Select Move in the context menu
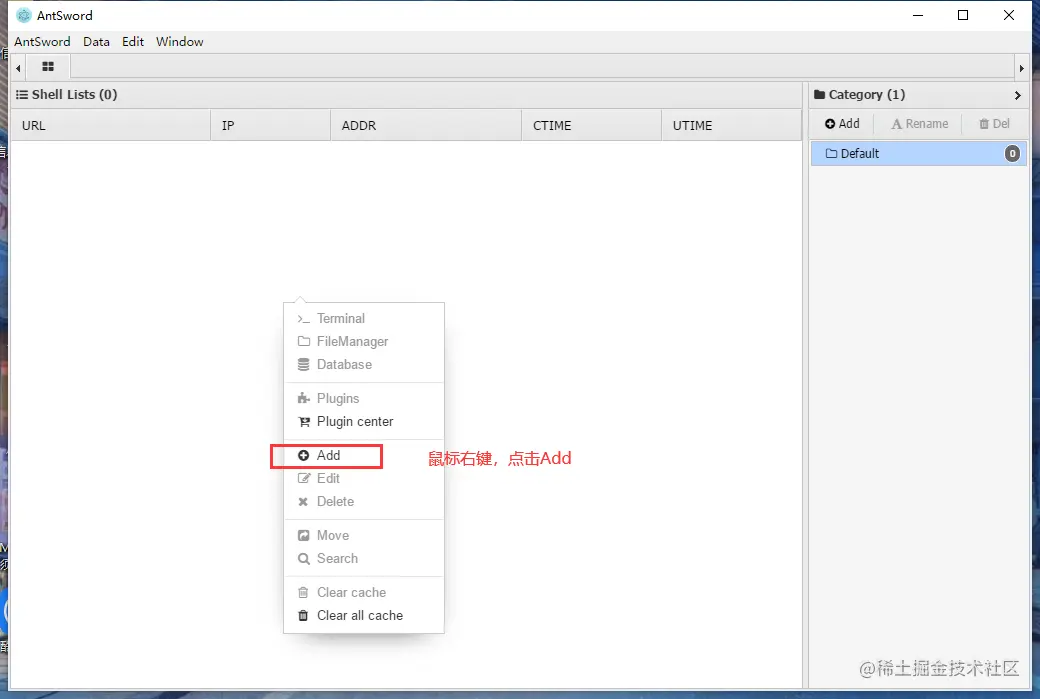 (x=363, y=536)
